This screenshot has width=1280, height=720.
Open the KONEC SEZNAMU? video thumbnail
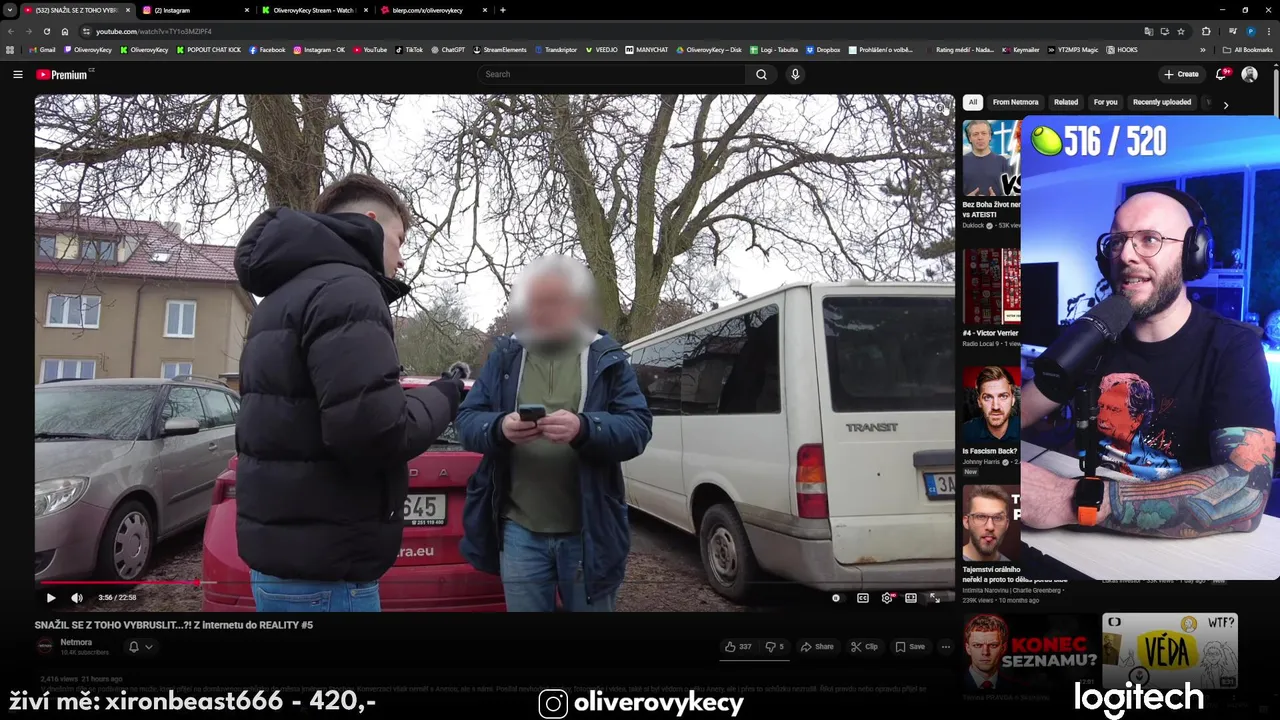click(1030, 653)
